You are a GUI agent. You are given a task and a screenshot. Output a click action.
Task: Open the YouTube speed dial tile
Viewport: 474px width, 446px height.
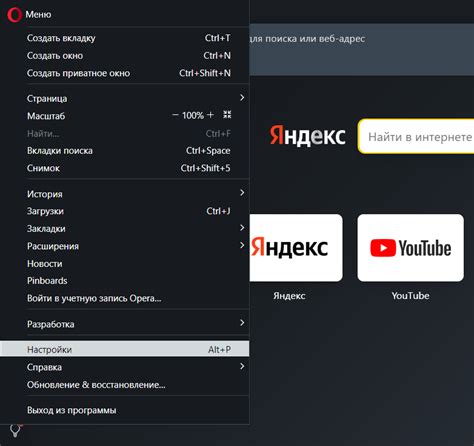410,248
